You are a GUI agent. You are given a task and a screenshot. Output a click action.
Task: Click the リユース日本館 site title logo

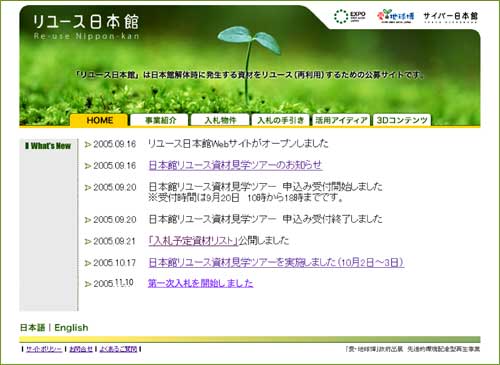[x=86, y=27]
